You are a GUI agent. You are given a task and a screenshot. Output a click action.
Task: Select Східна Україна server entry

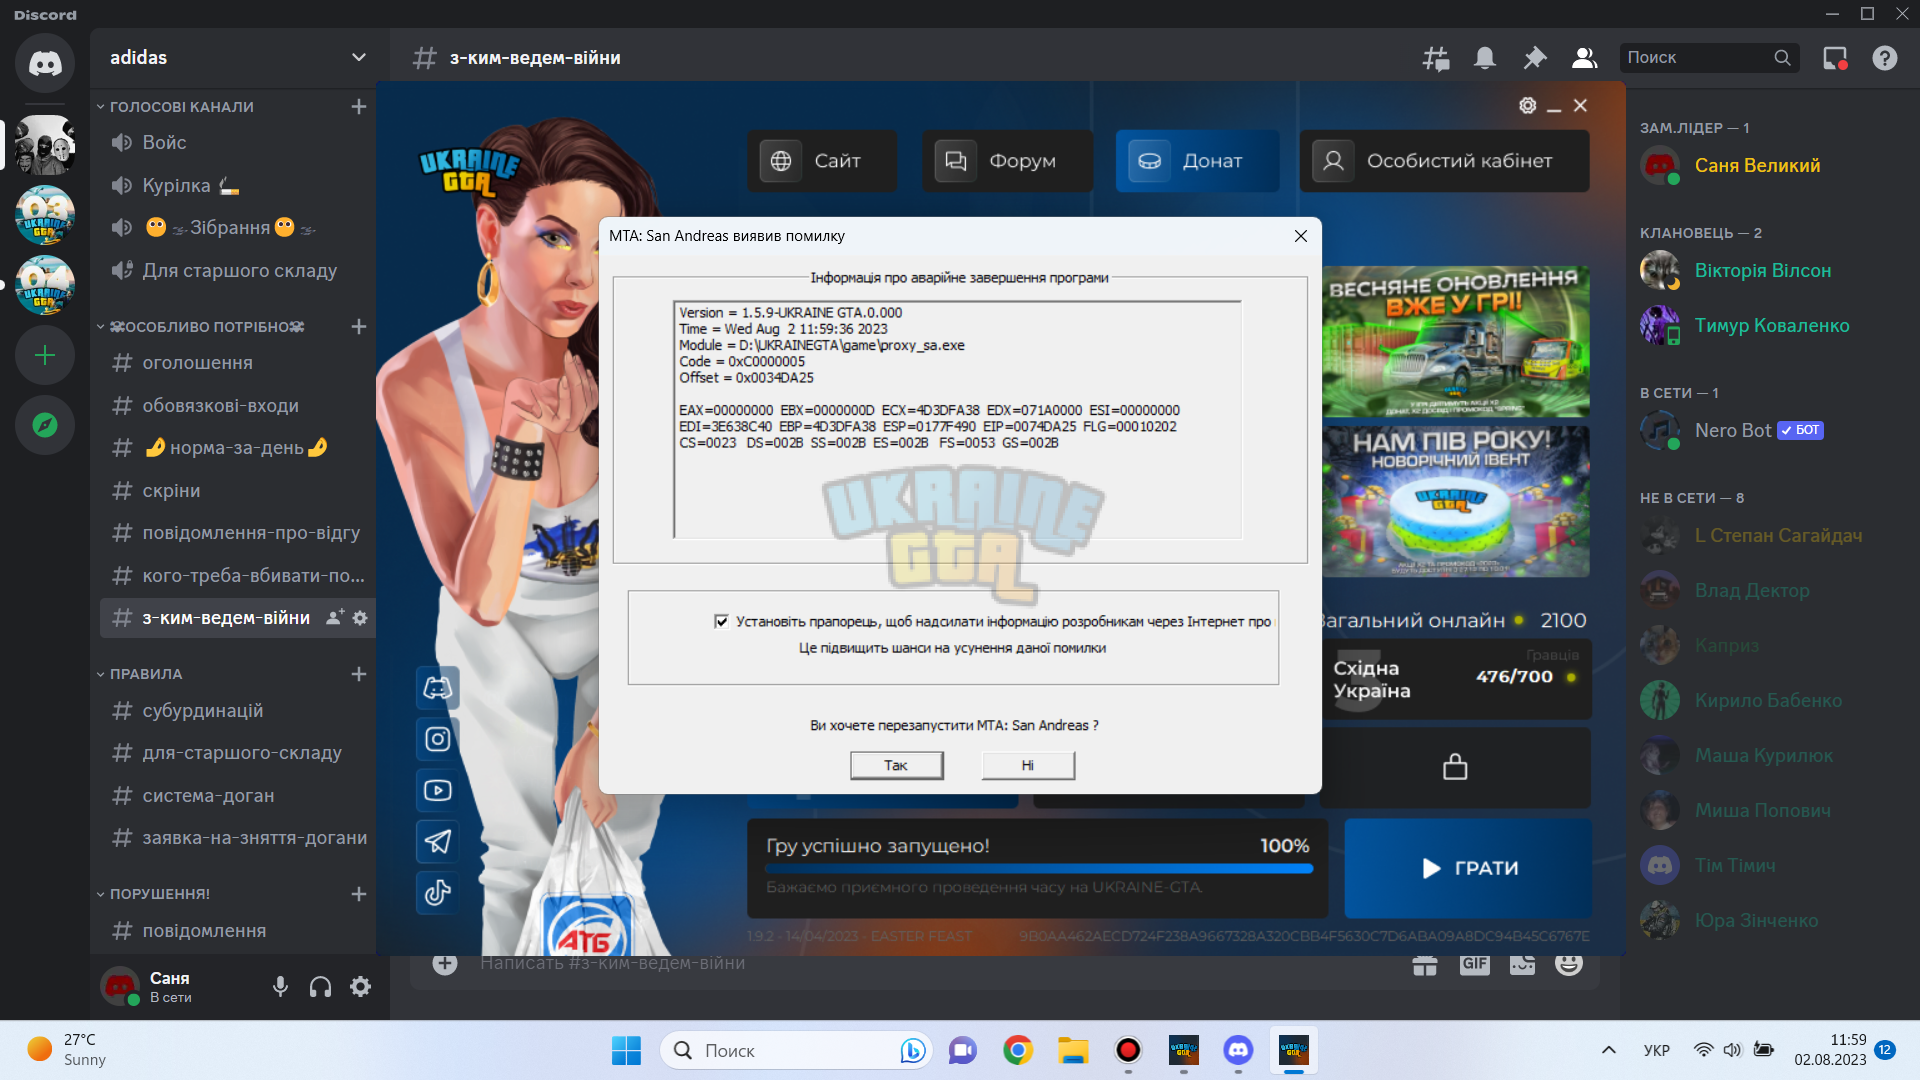(x=1456, y=679)
